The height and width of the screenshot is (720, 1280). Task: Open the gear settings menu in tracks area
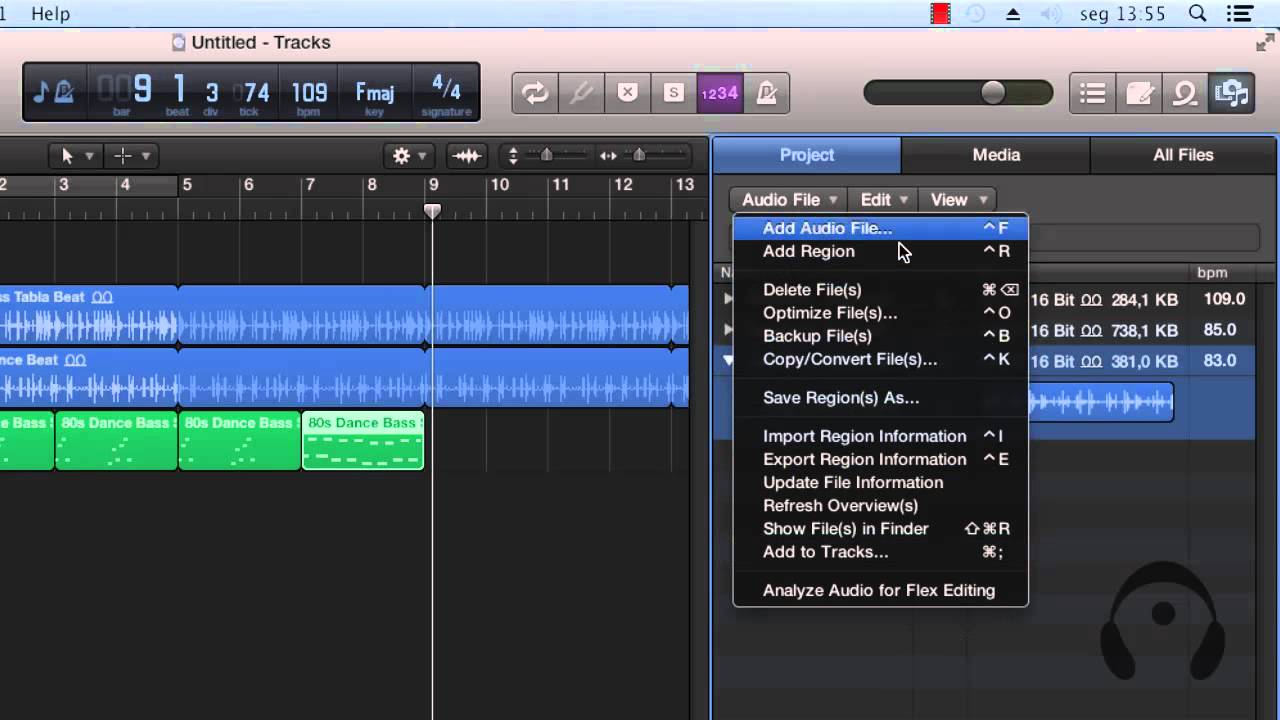pos(409,155)
